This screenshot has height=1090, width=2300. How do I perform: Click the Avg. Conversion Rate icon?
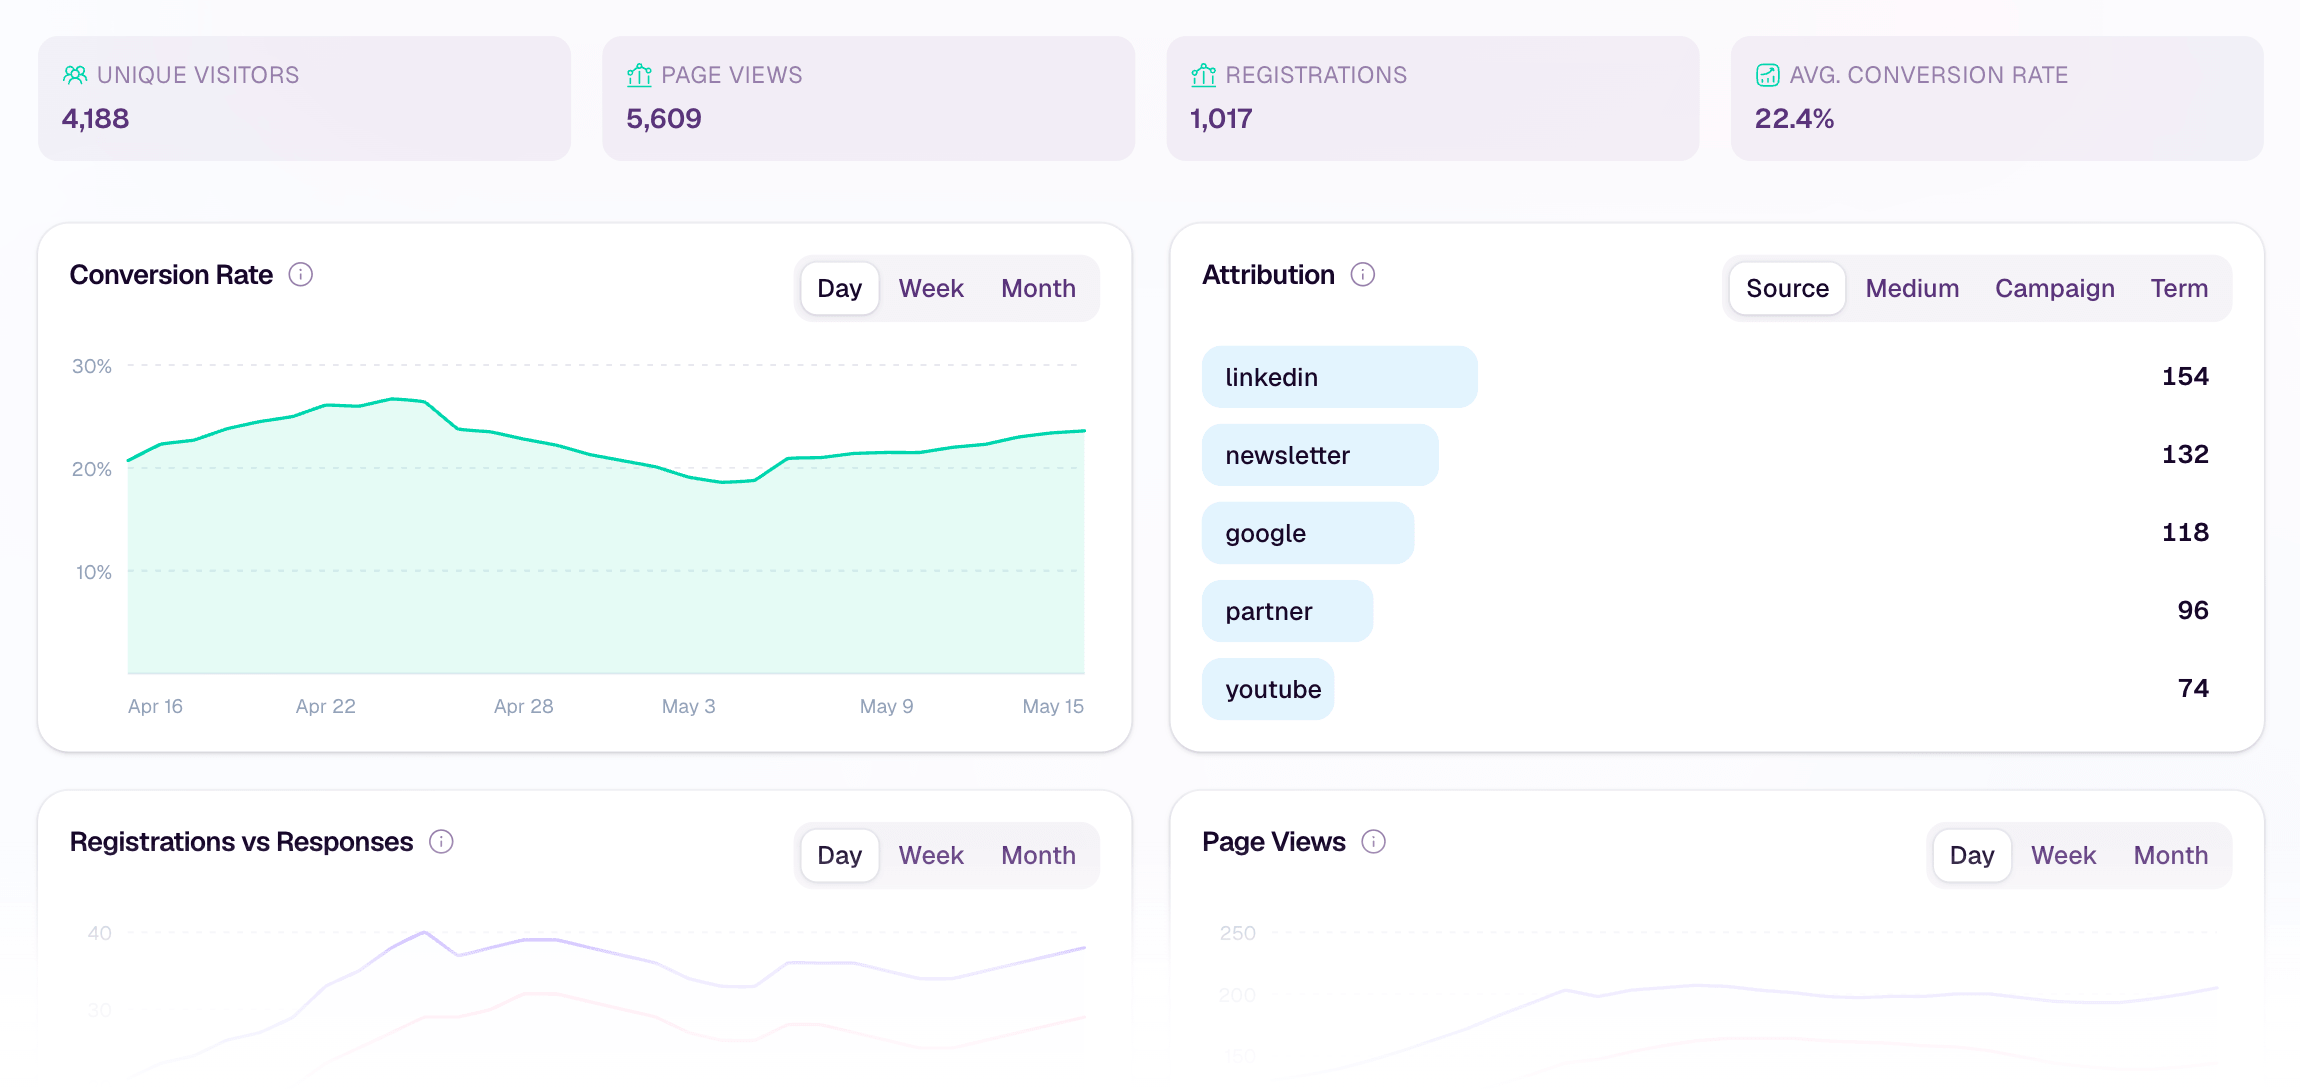tap(1767, 75)
